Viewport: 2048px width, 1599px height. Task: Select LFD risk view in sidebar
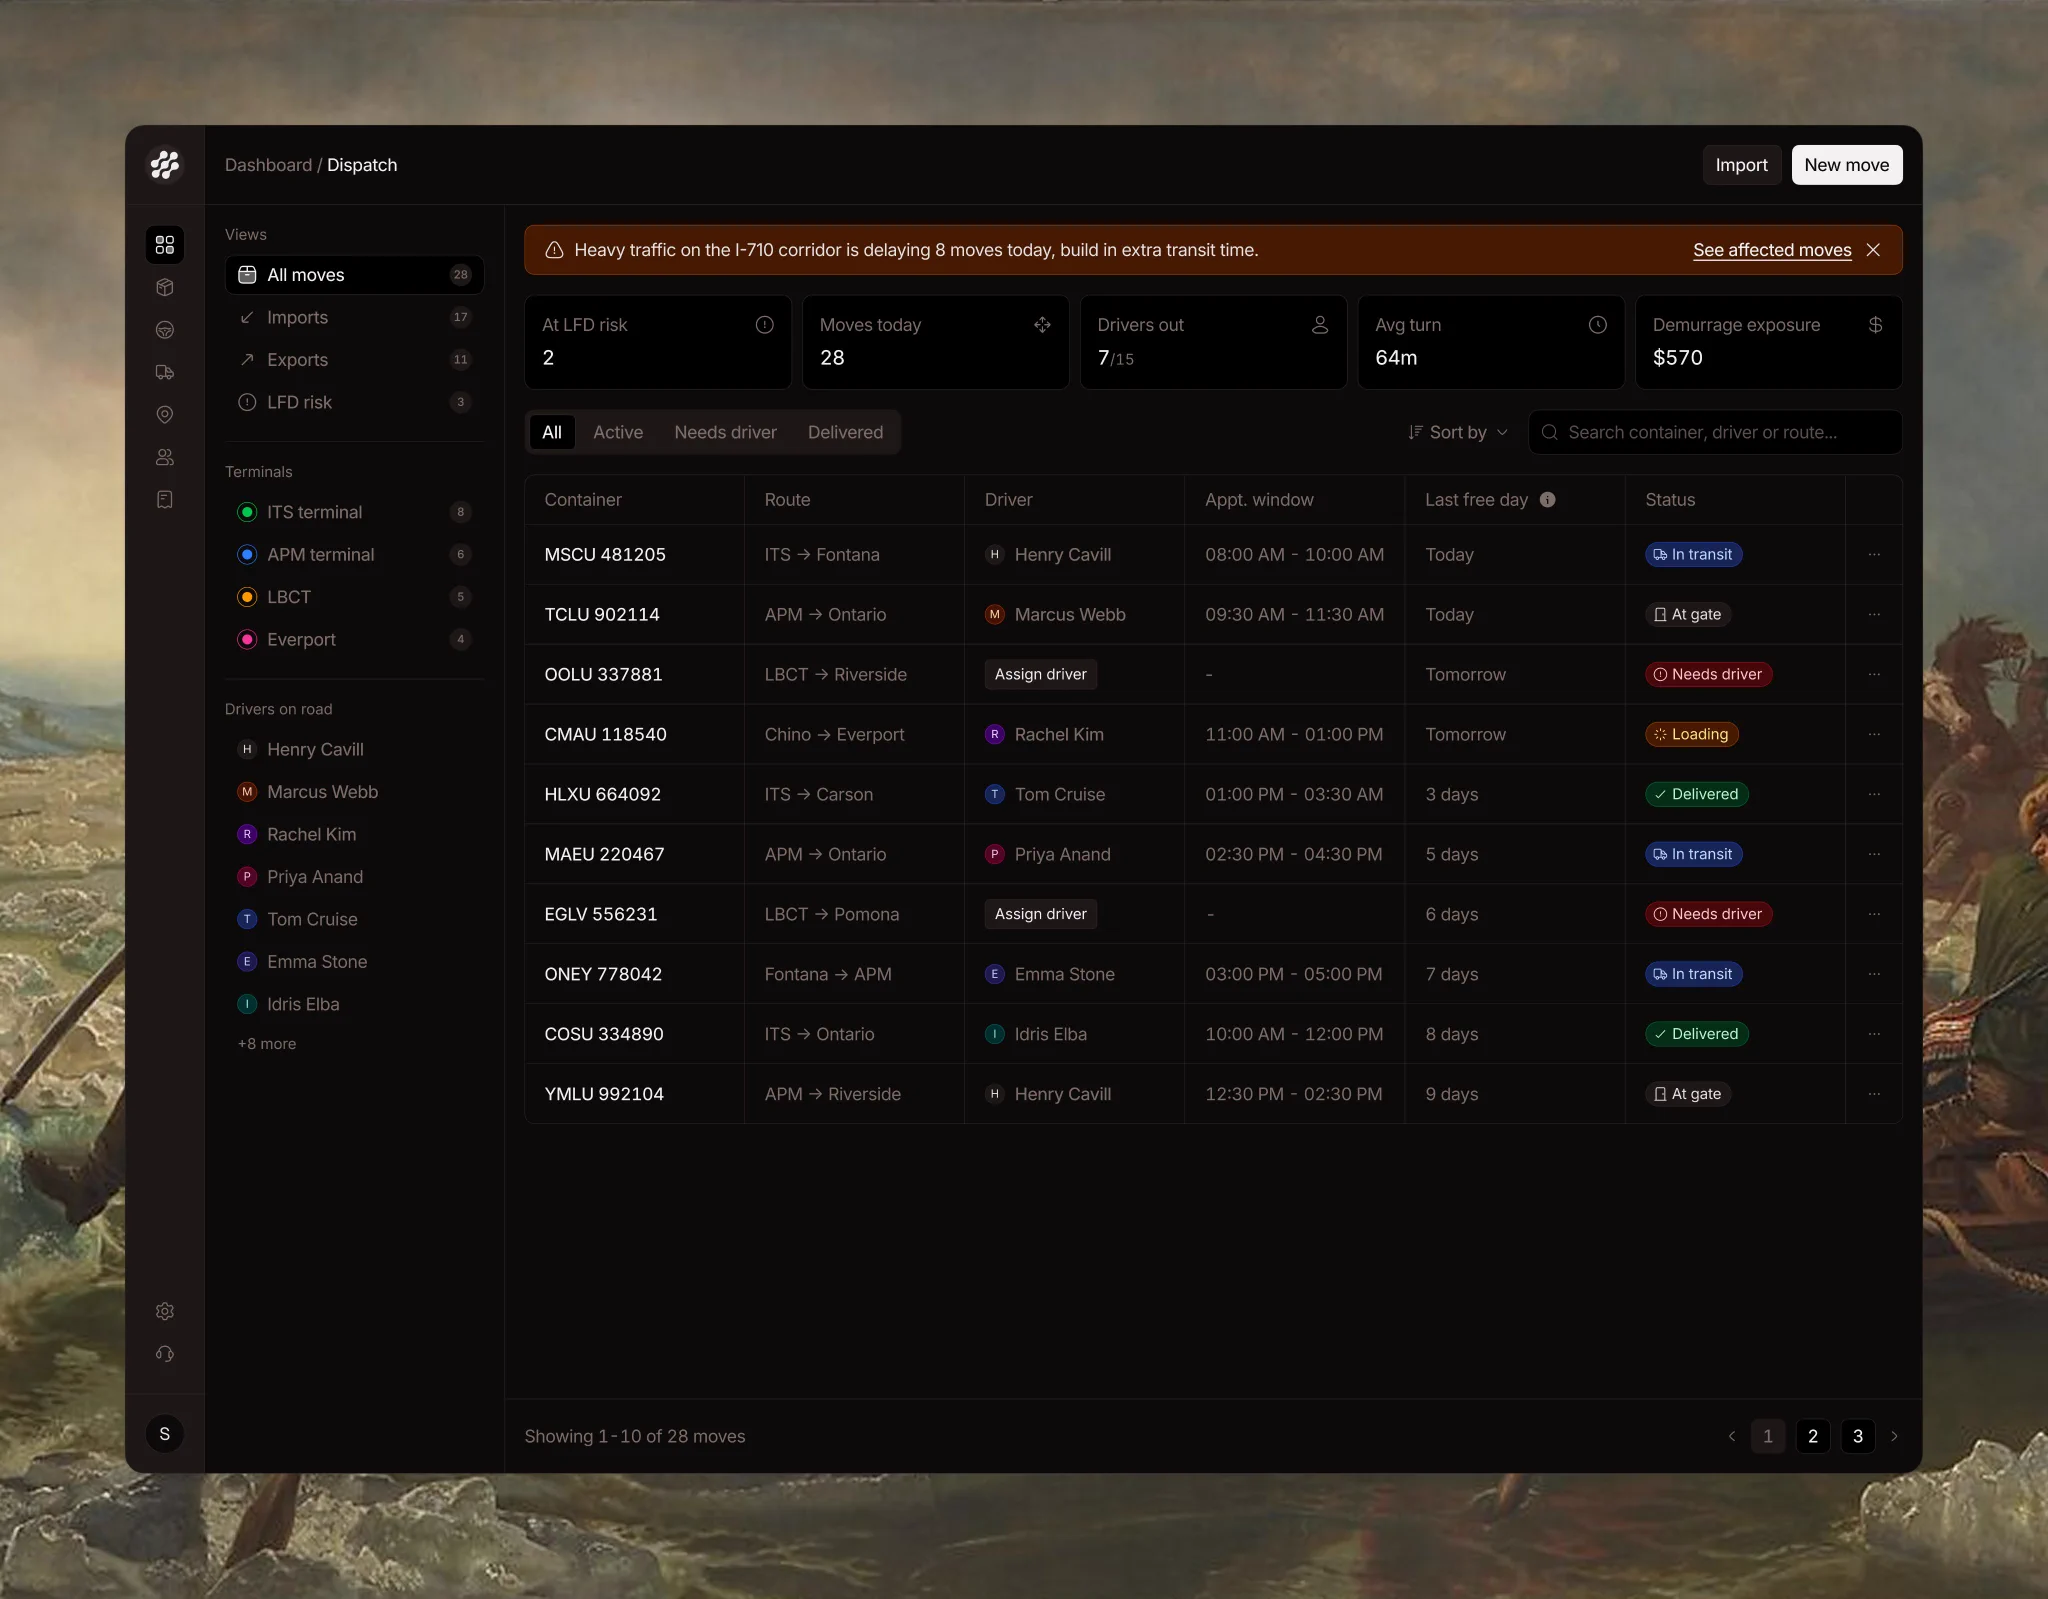point(354,402)
